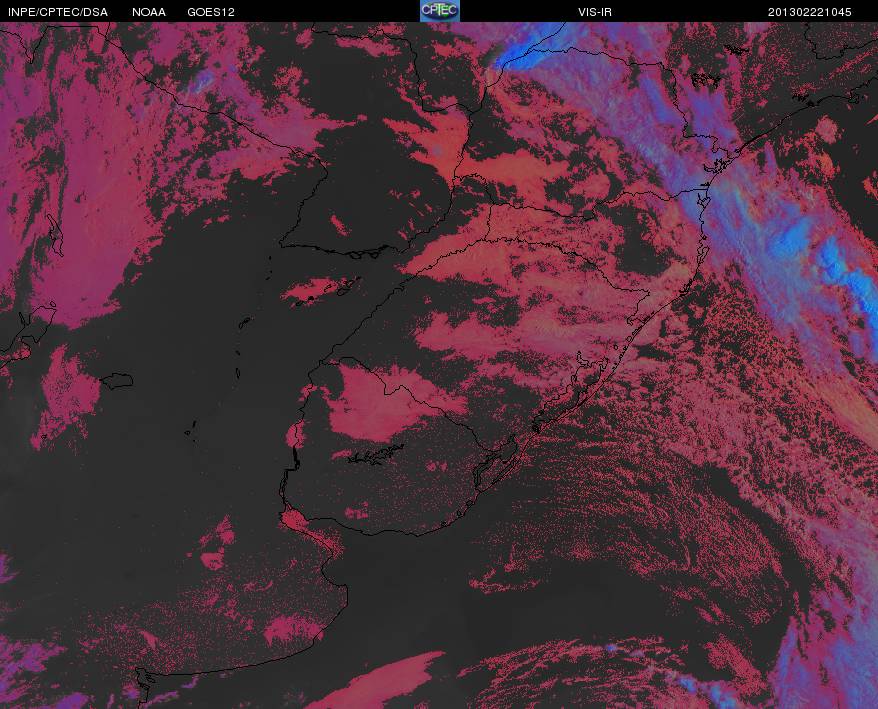
Task: Click the narrow elongated lake outline in the purple cloud area
Action: [x=55, y=234]
